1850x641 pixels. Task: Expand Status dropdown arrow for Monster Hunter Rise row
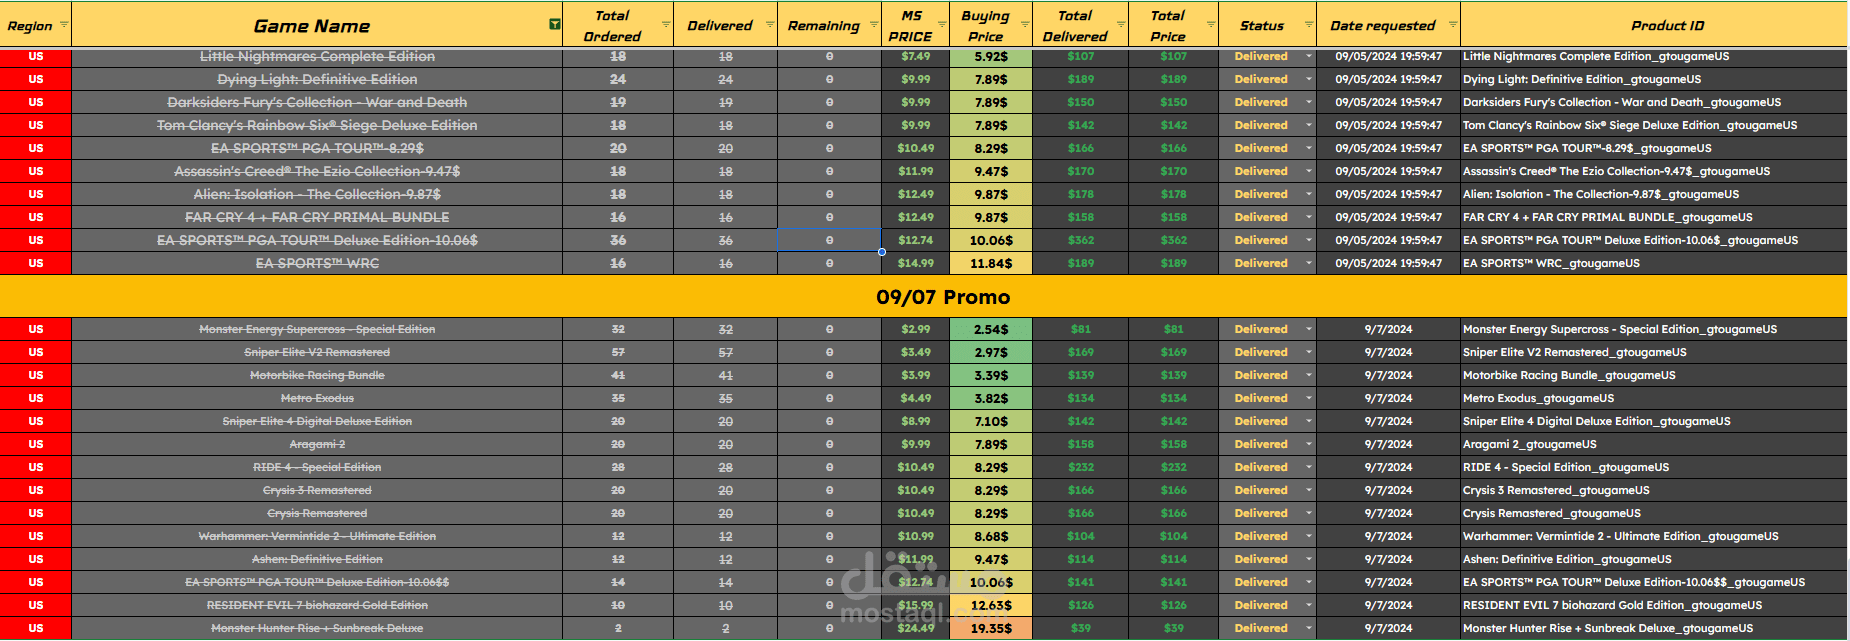coord(1308,628)
